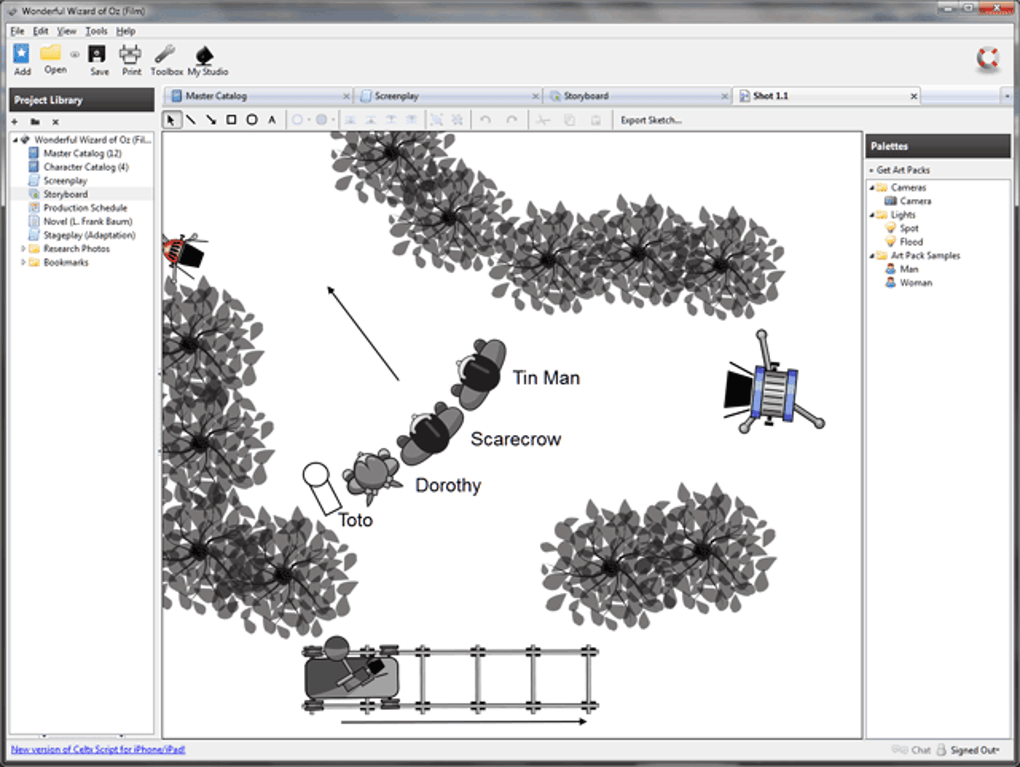Viewport: 1020px width, 767px height.
Task: Click the fill color circle
Action: tap(321, 120)
